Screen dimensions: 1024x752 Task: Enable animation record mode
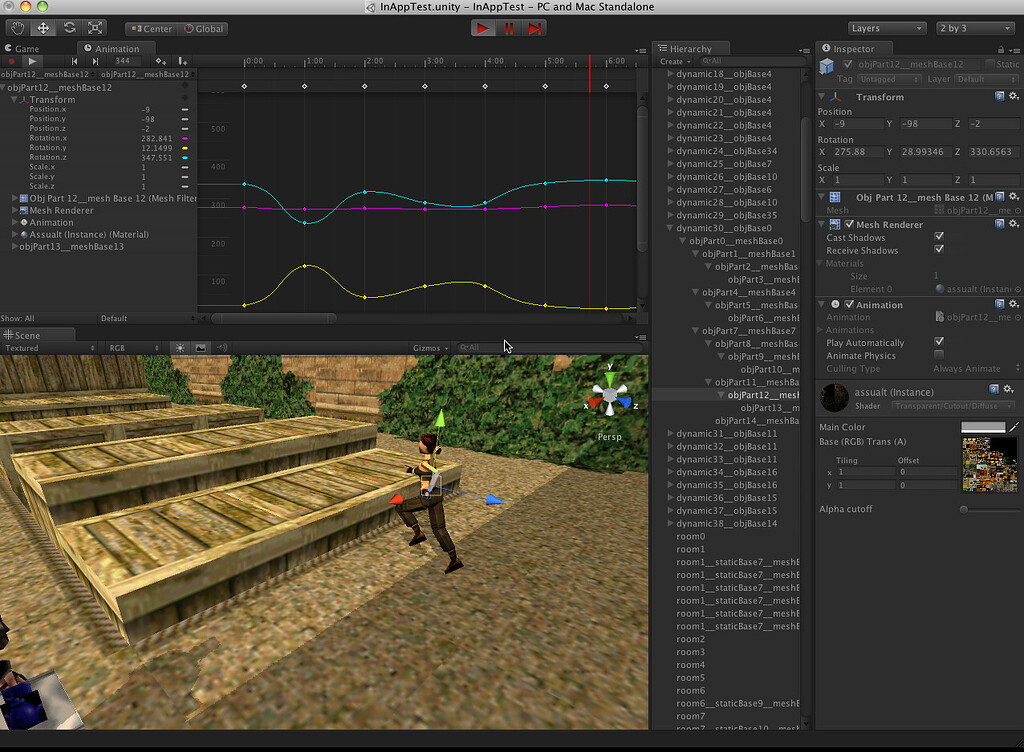tap(10, 61)
